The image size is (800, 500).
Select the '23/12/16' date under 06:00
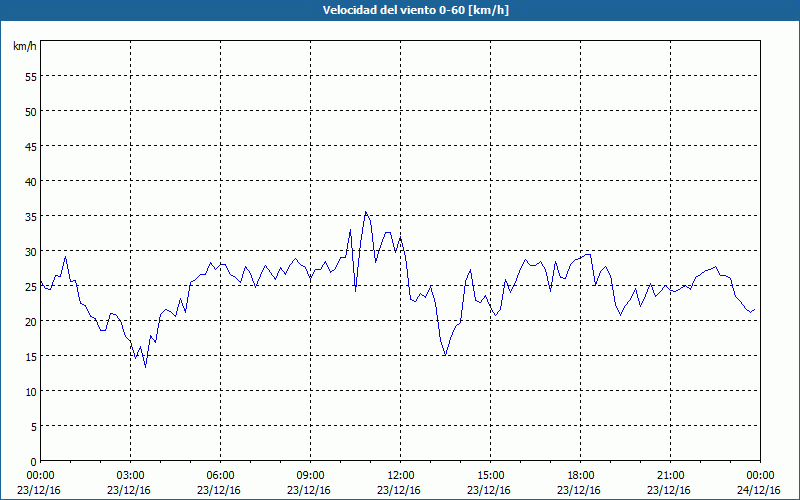pyautogui.click(x=219, y=490)
